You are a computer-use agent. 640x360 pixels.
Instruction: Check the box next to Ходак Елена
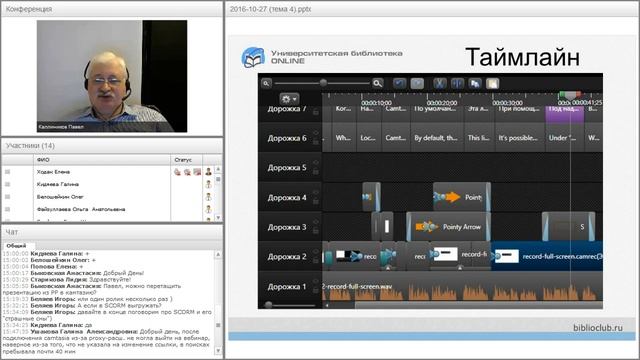point(7,172)
